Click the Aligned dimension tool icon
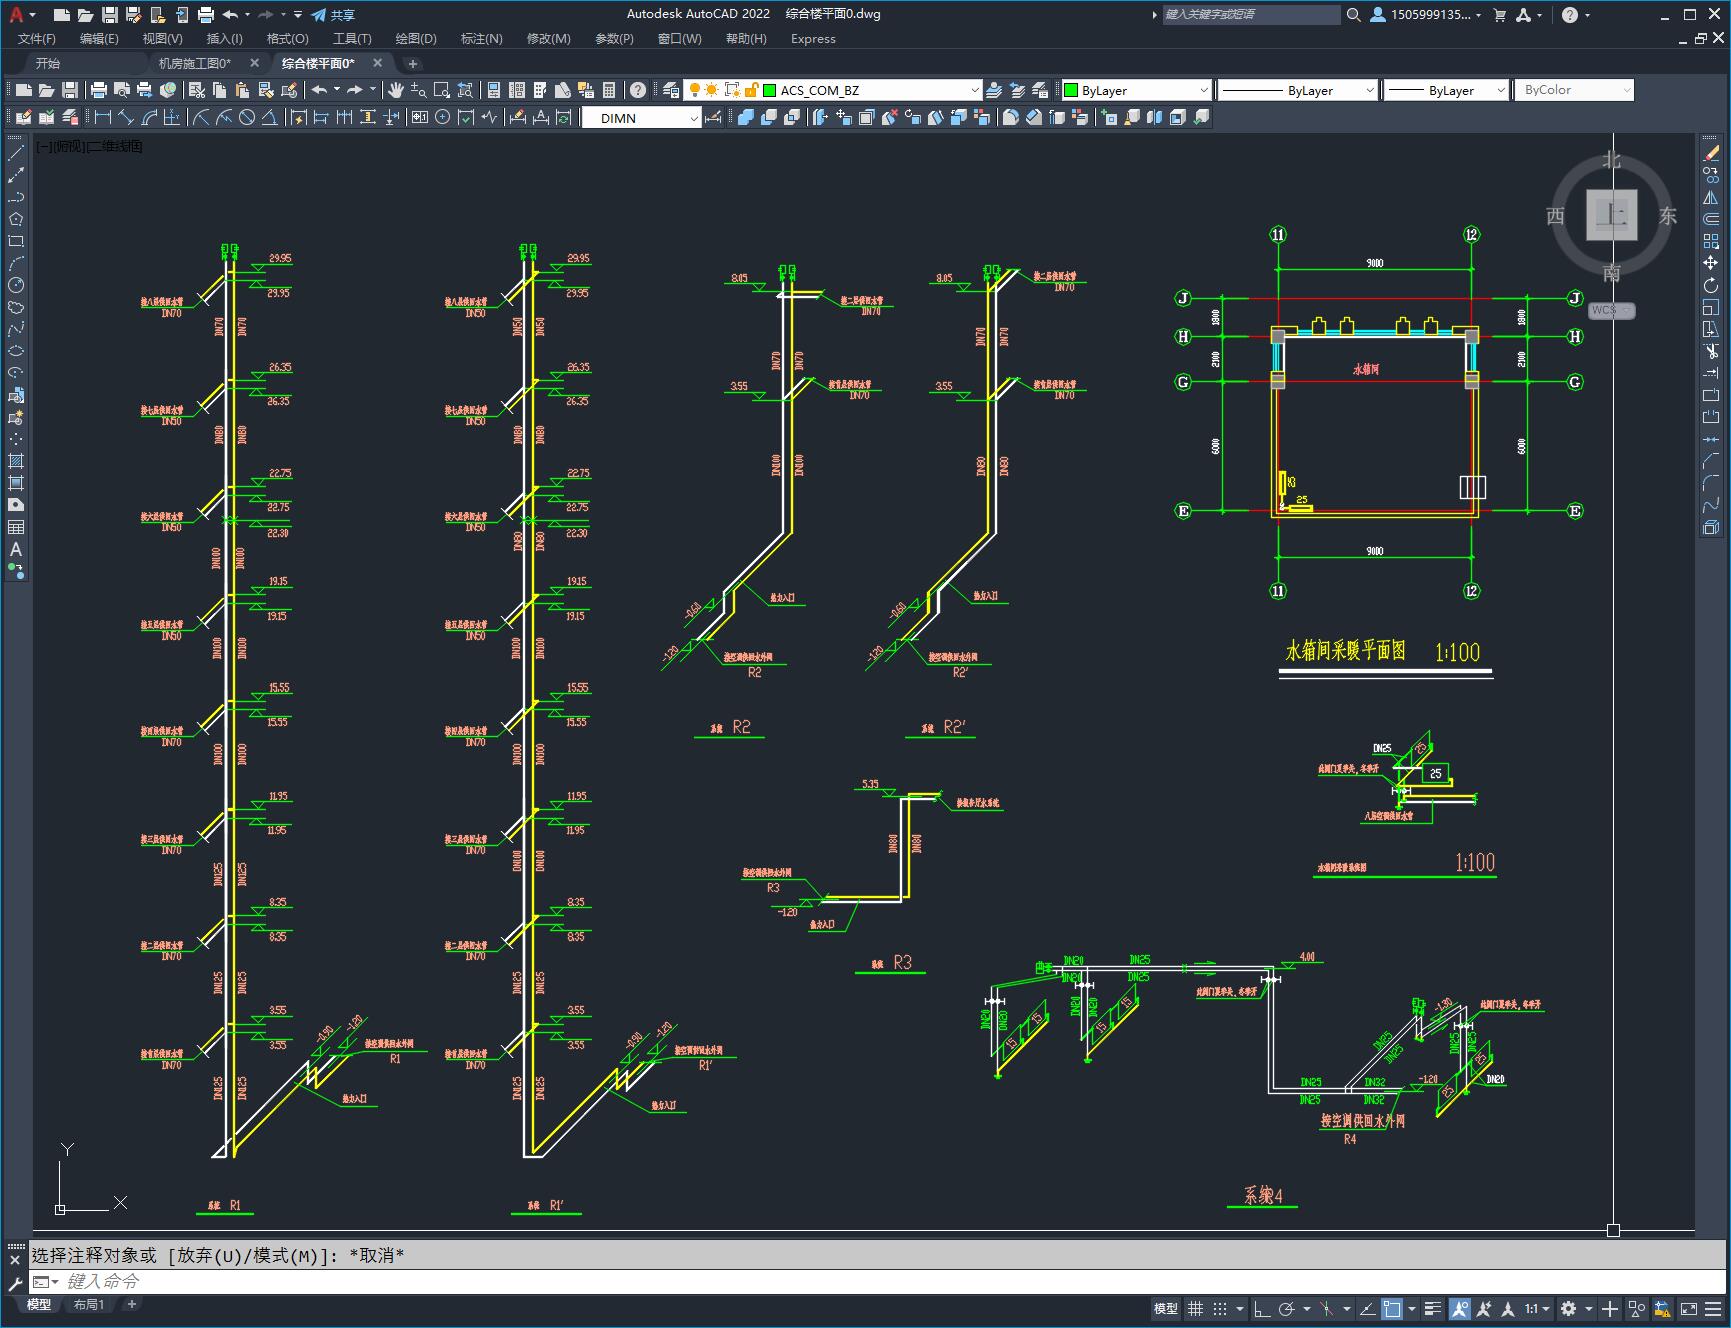 coord(125,118)
